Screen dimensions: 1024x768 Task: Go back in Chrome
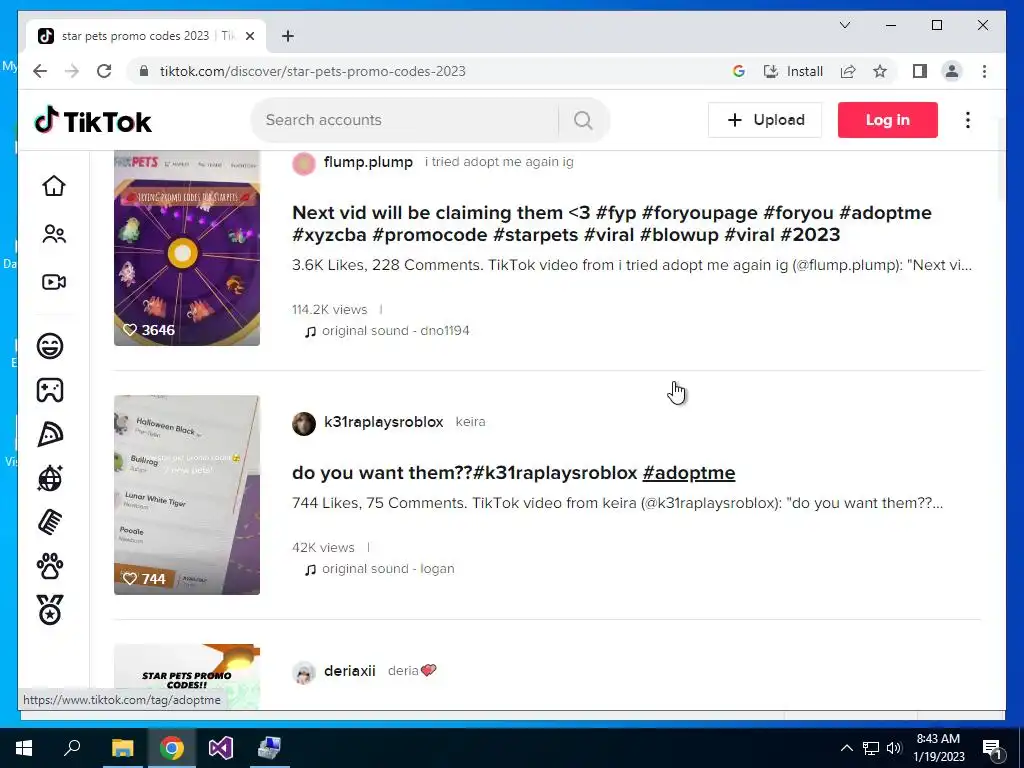click(40, 71)
